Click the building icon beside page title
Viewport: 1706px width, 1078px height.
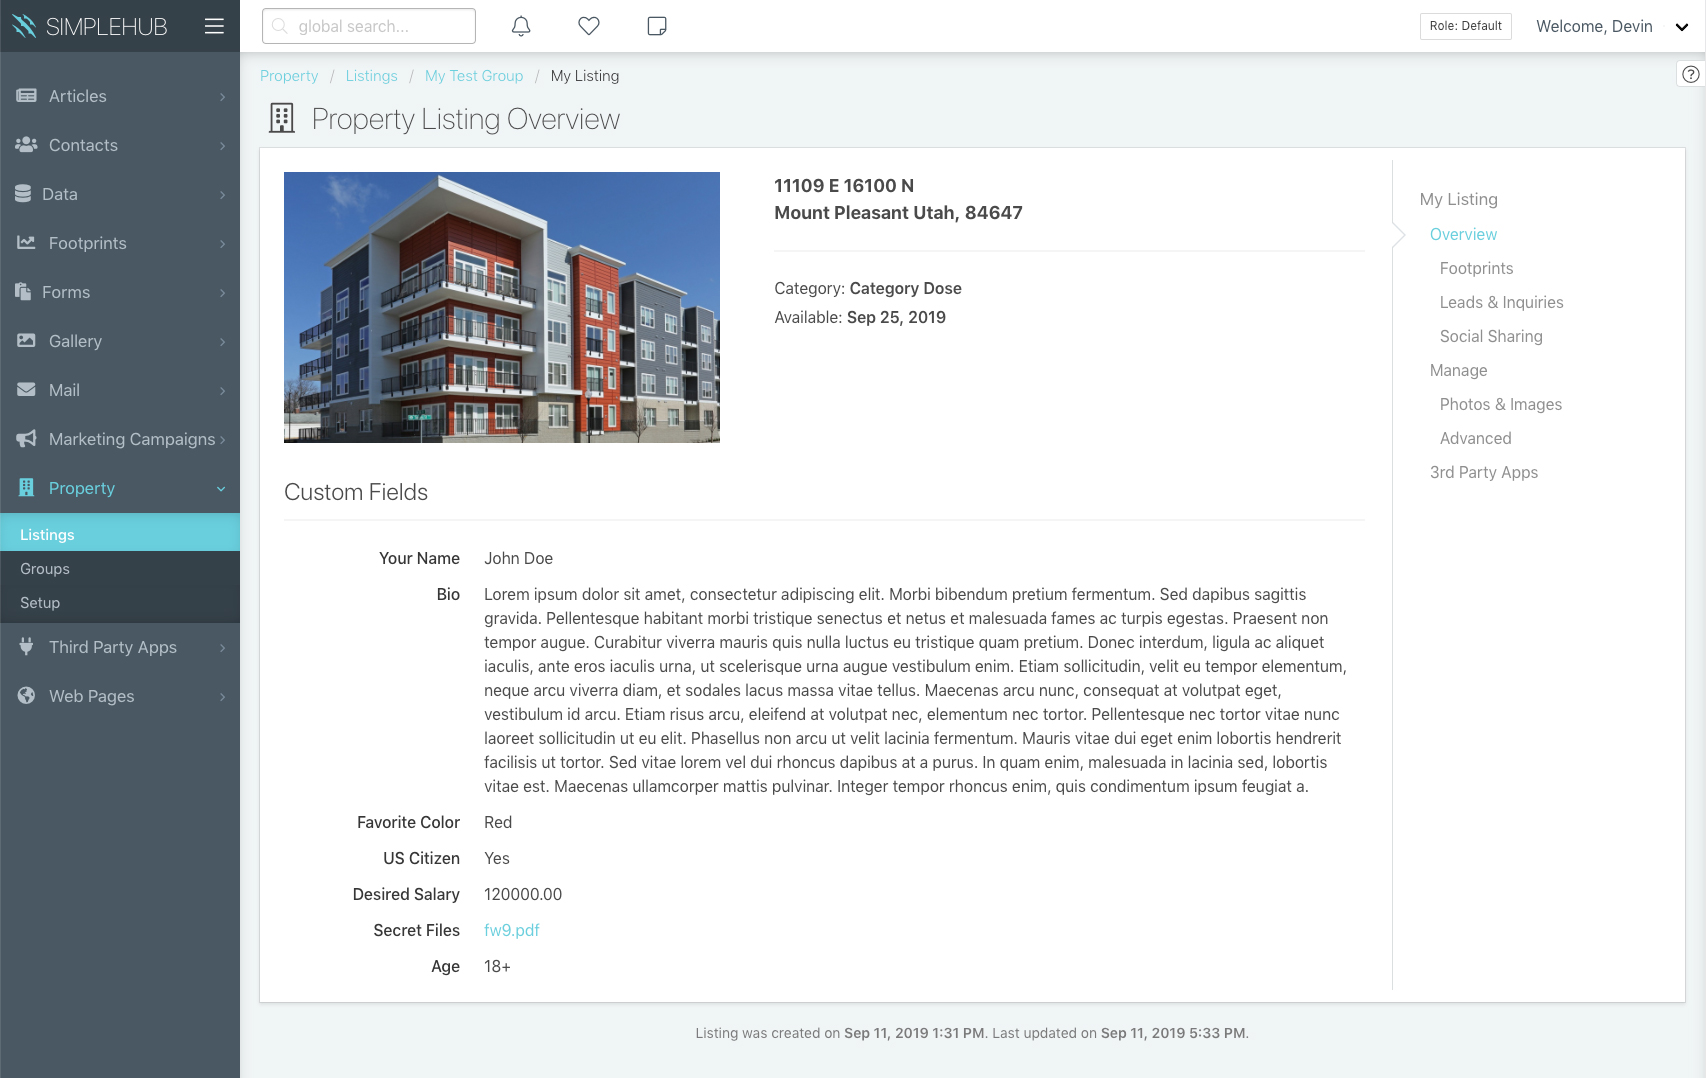(x=282, y=119)
